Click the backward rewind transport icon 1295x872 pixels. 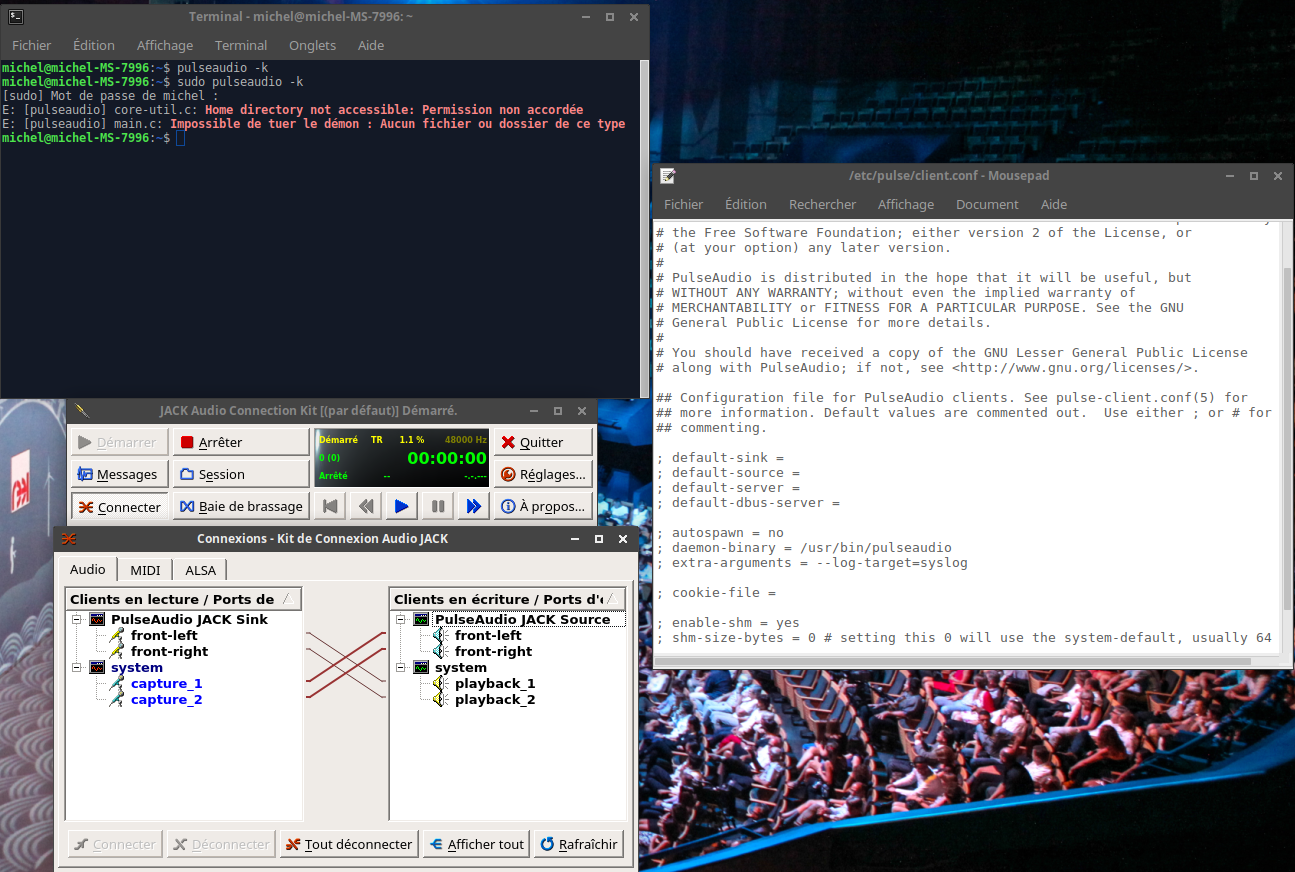click(x=366, y=507)
